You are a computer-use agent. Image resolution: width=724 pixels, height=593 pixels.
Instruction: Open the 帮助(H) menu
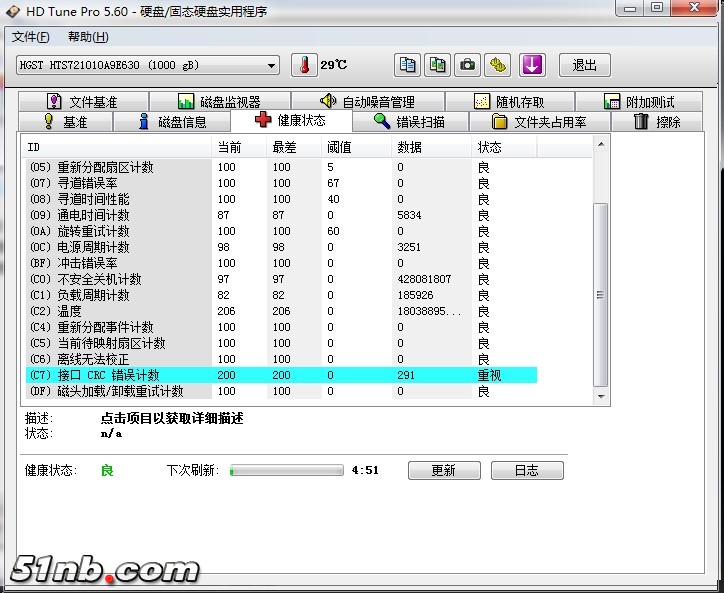88,37
